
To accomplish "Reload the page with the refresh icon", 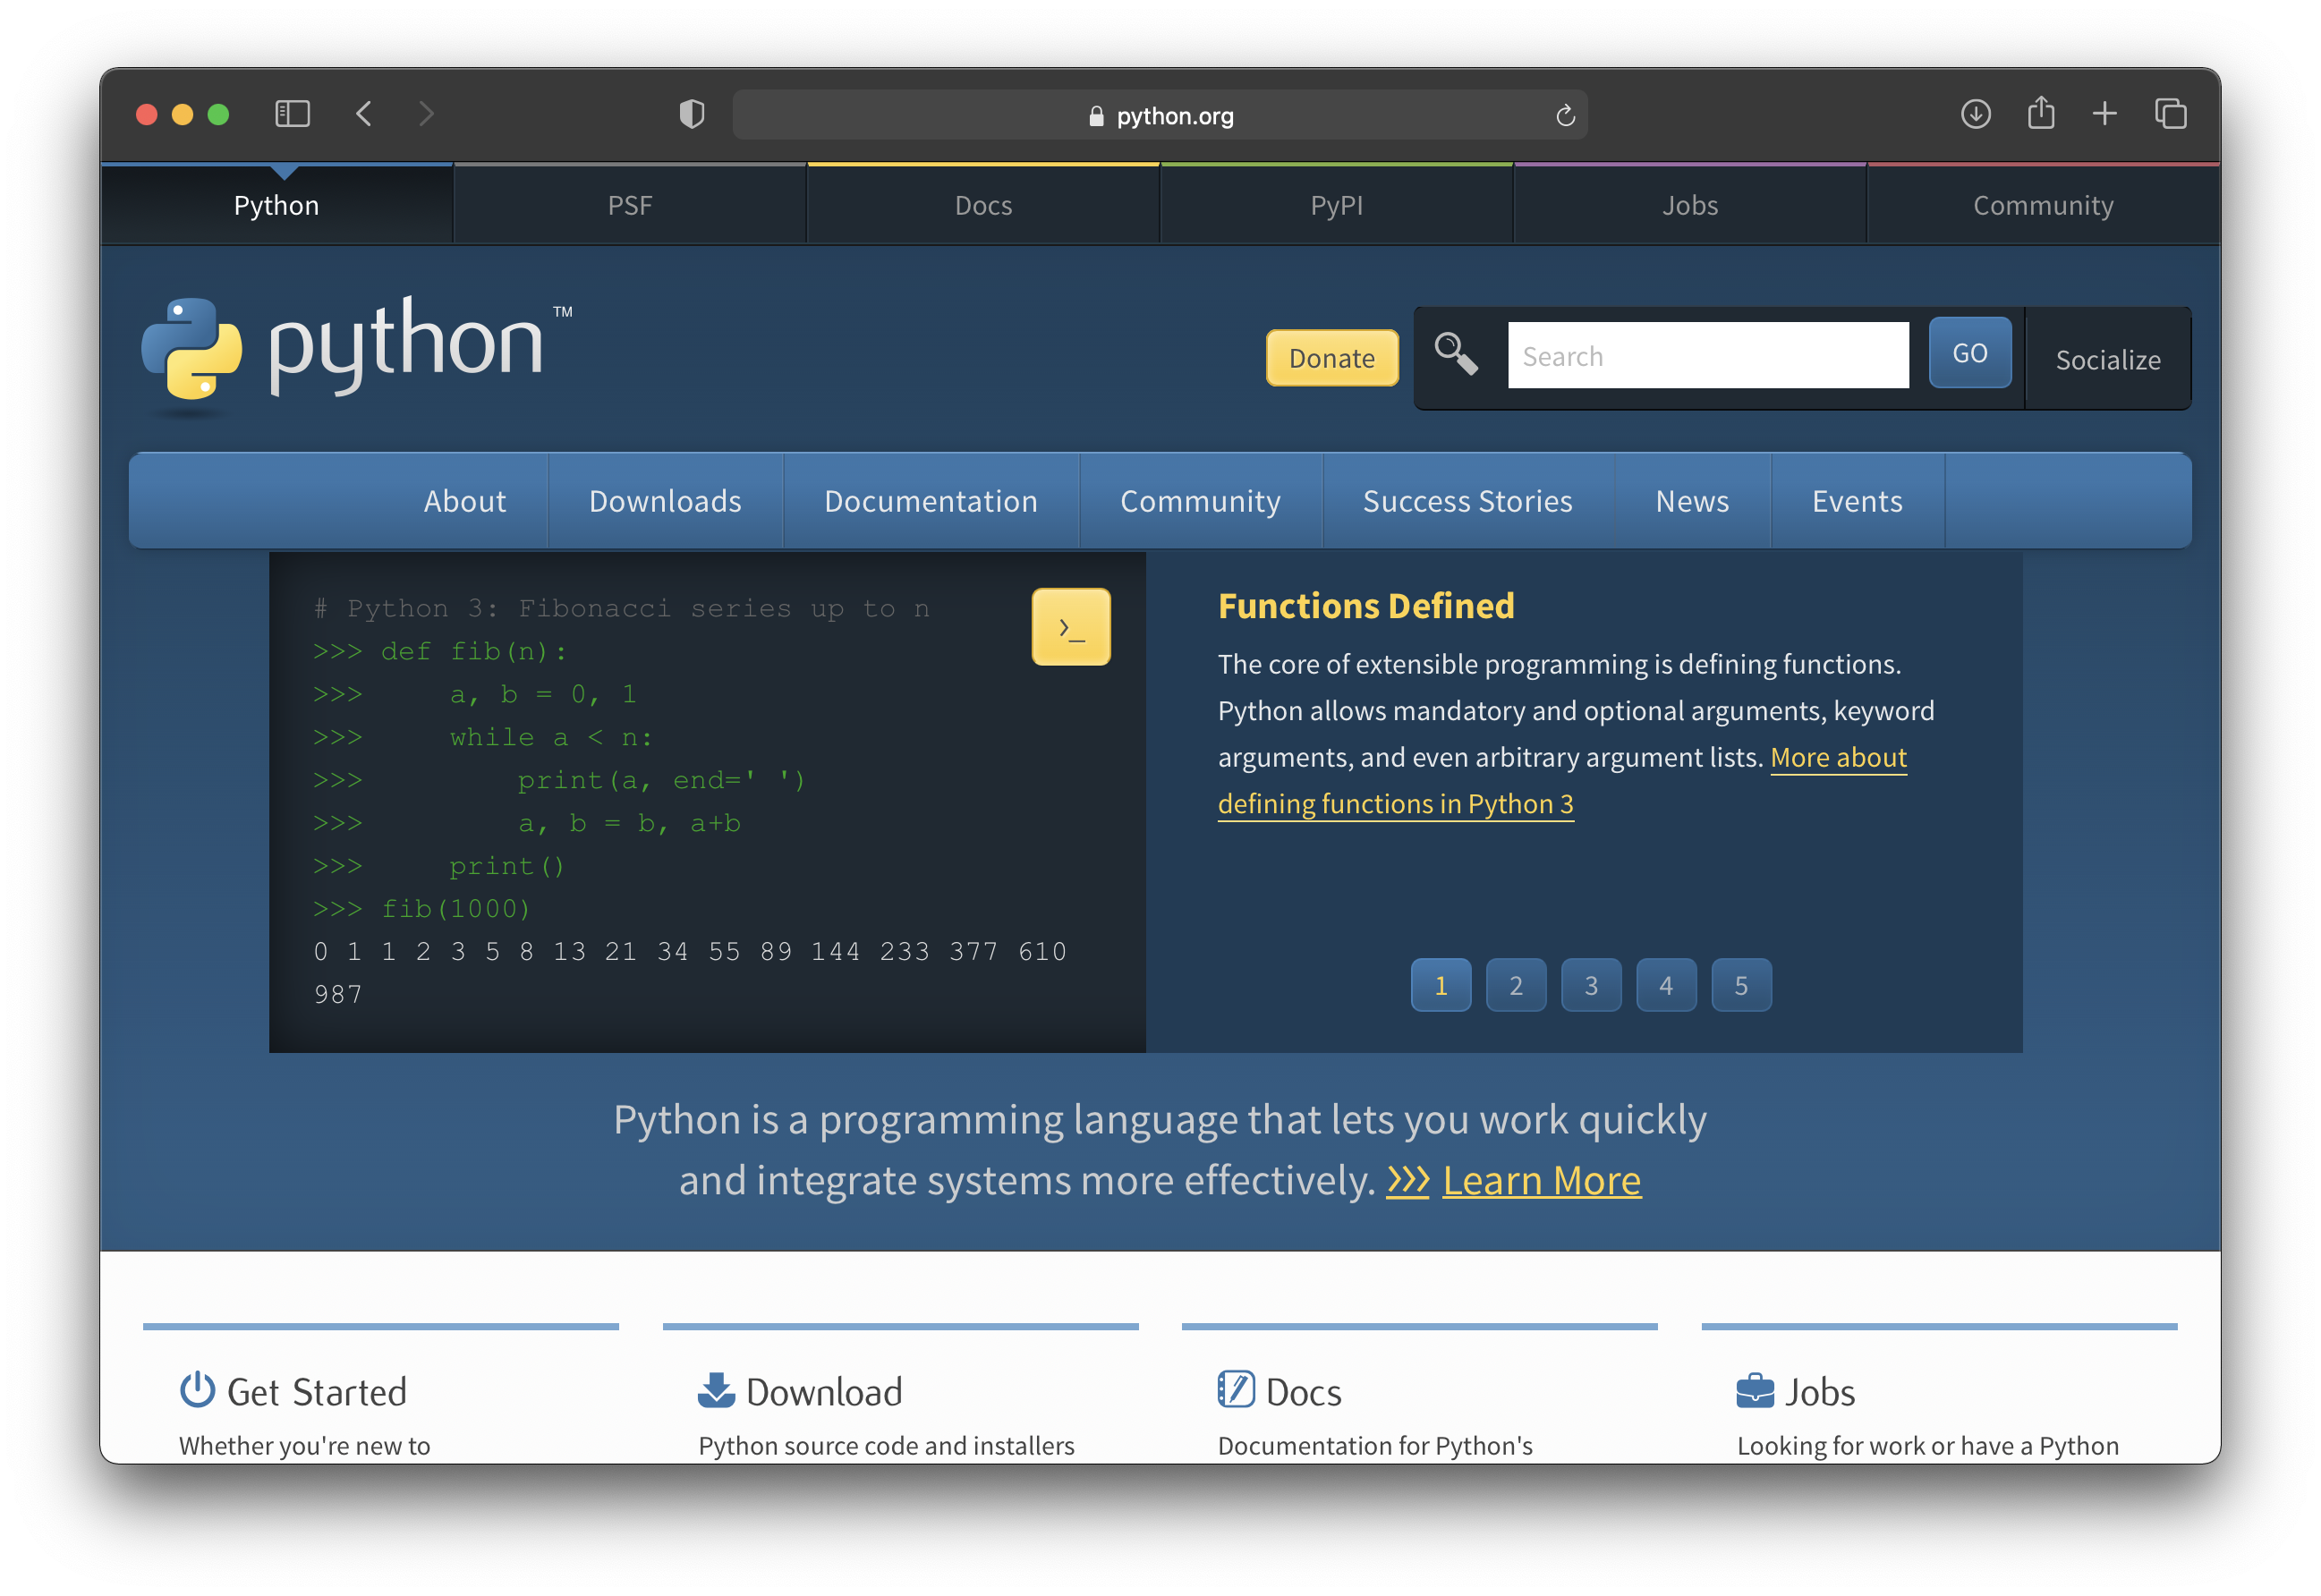I will pyautogui.click(x=1565, y=116).
